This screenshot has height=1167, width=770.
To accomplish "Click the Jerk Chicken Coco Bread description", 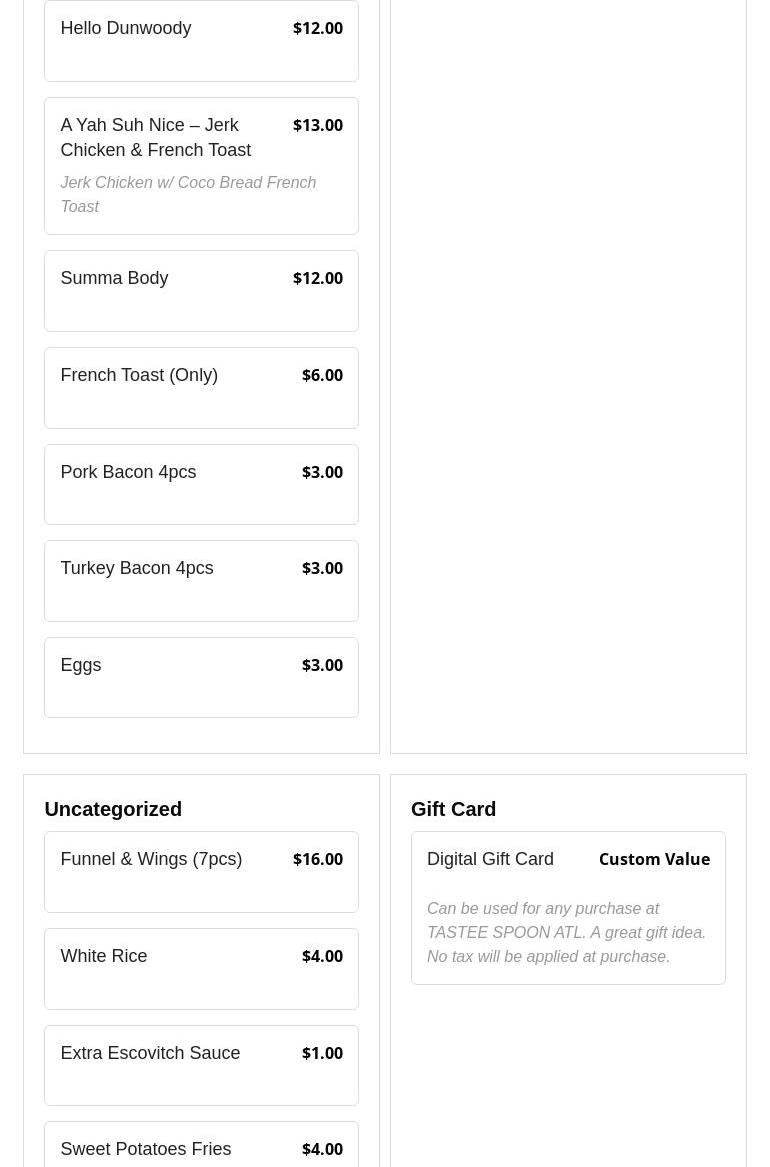I will click(188, 195).
